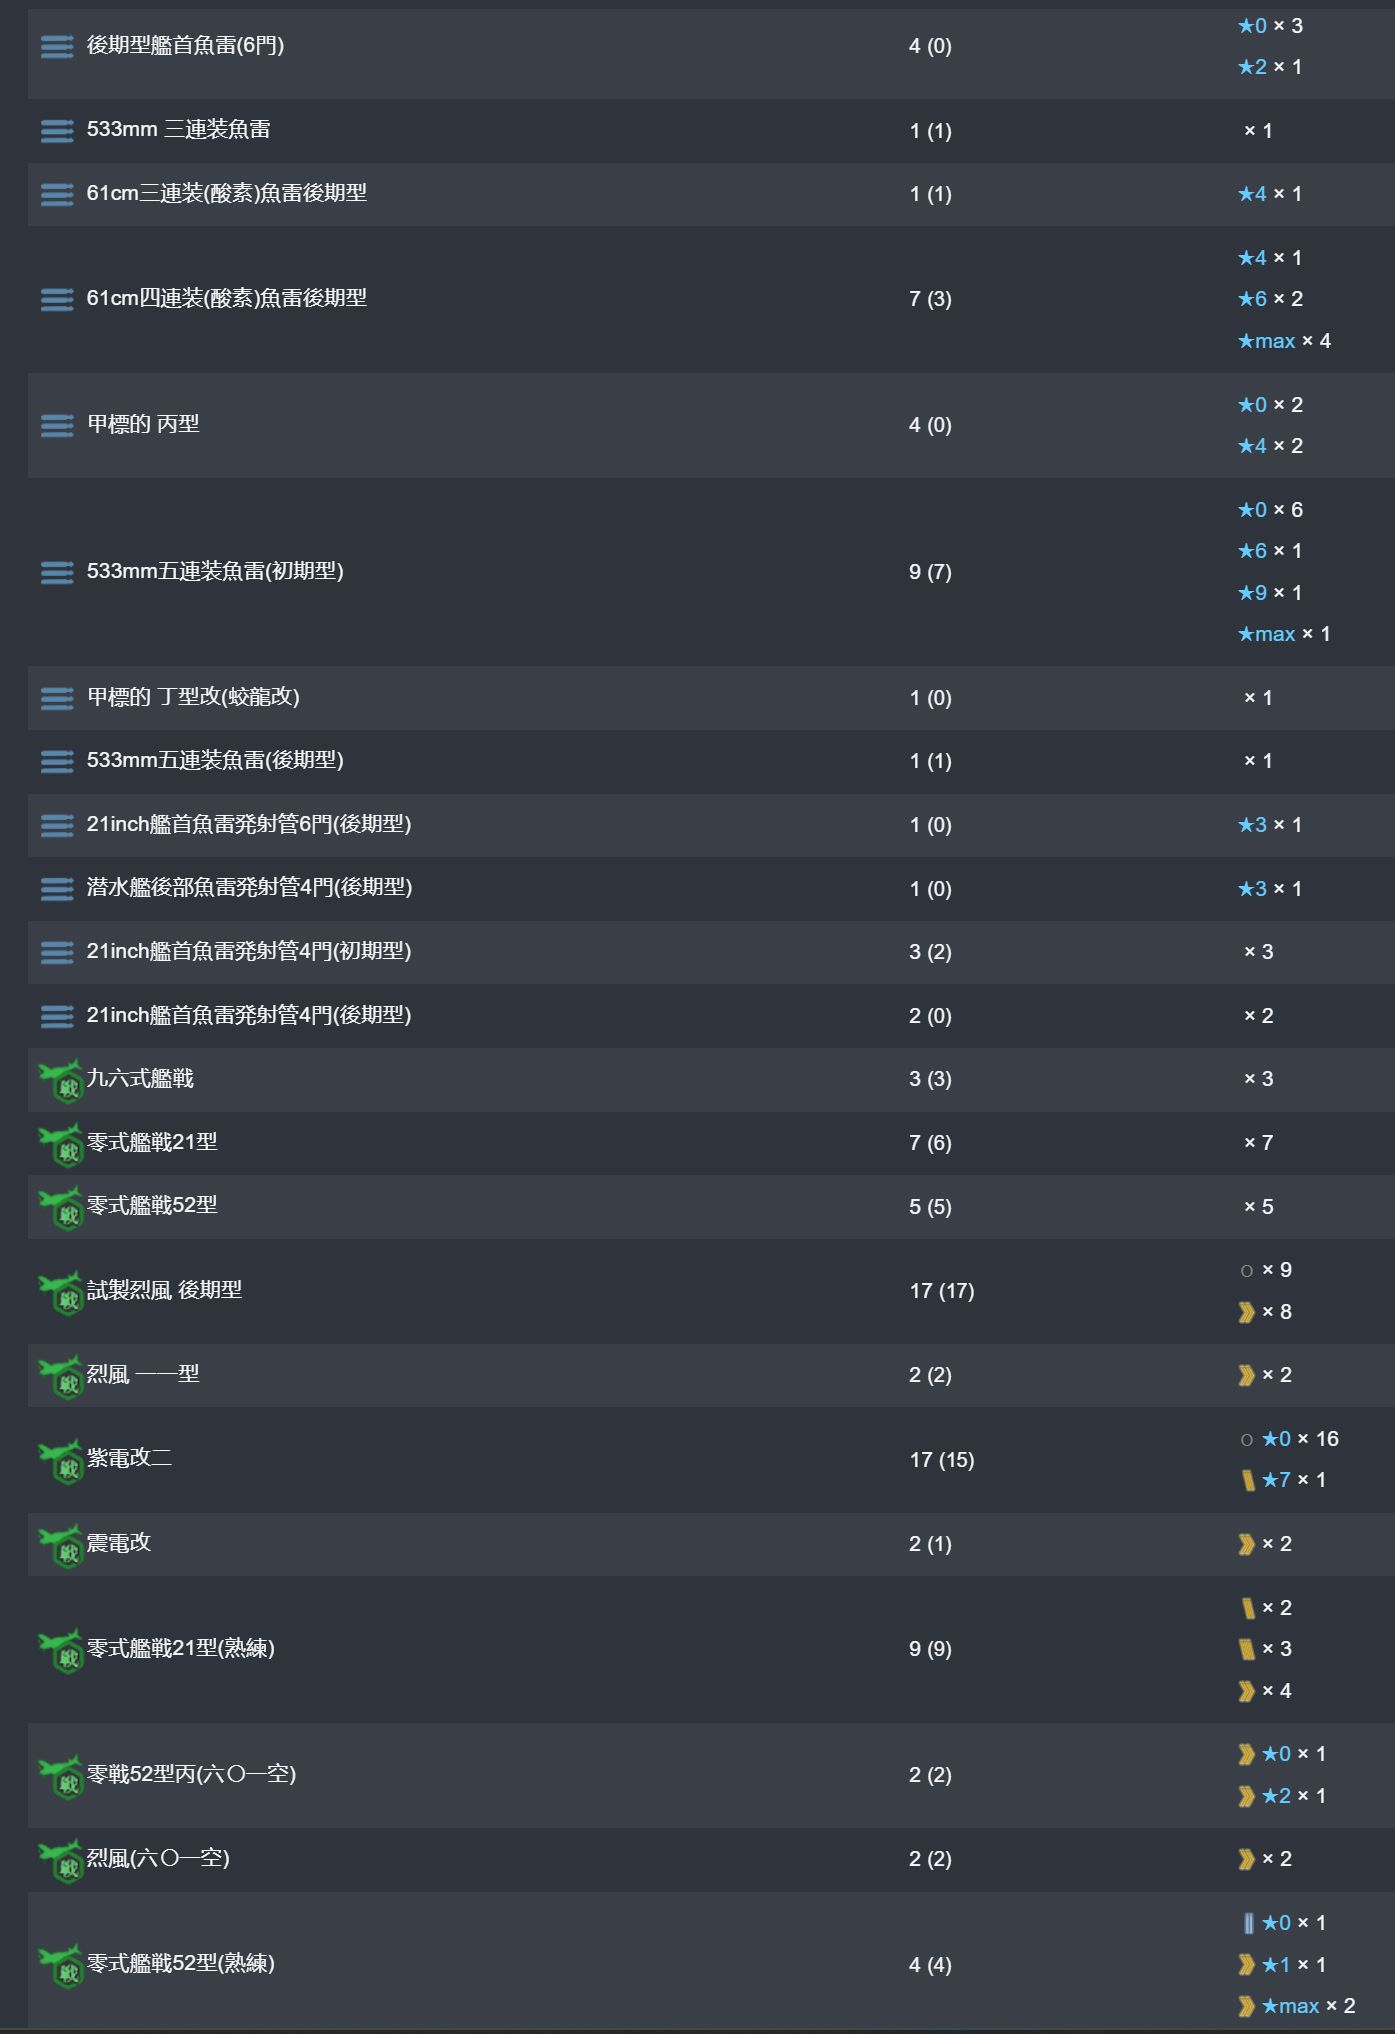
Task: Select the 甲標的 丙型 entry
Action: coord(143,424)
